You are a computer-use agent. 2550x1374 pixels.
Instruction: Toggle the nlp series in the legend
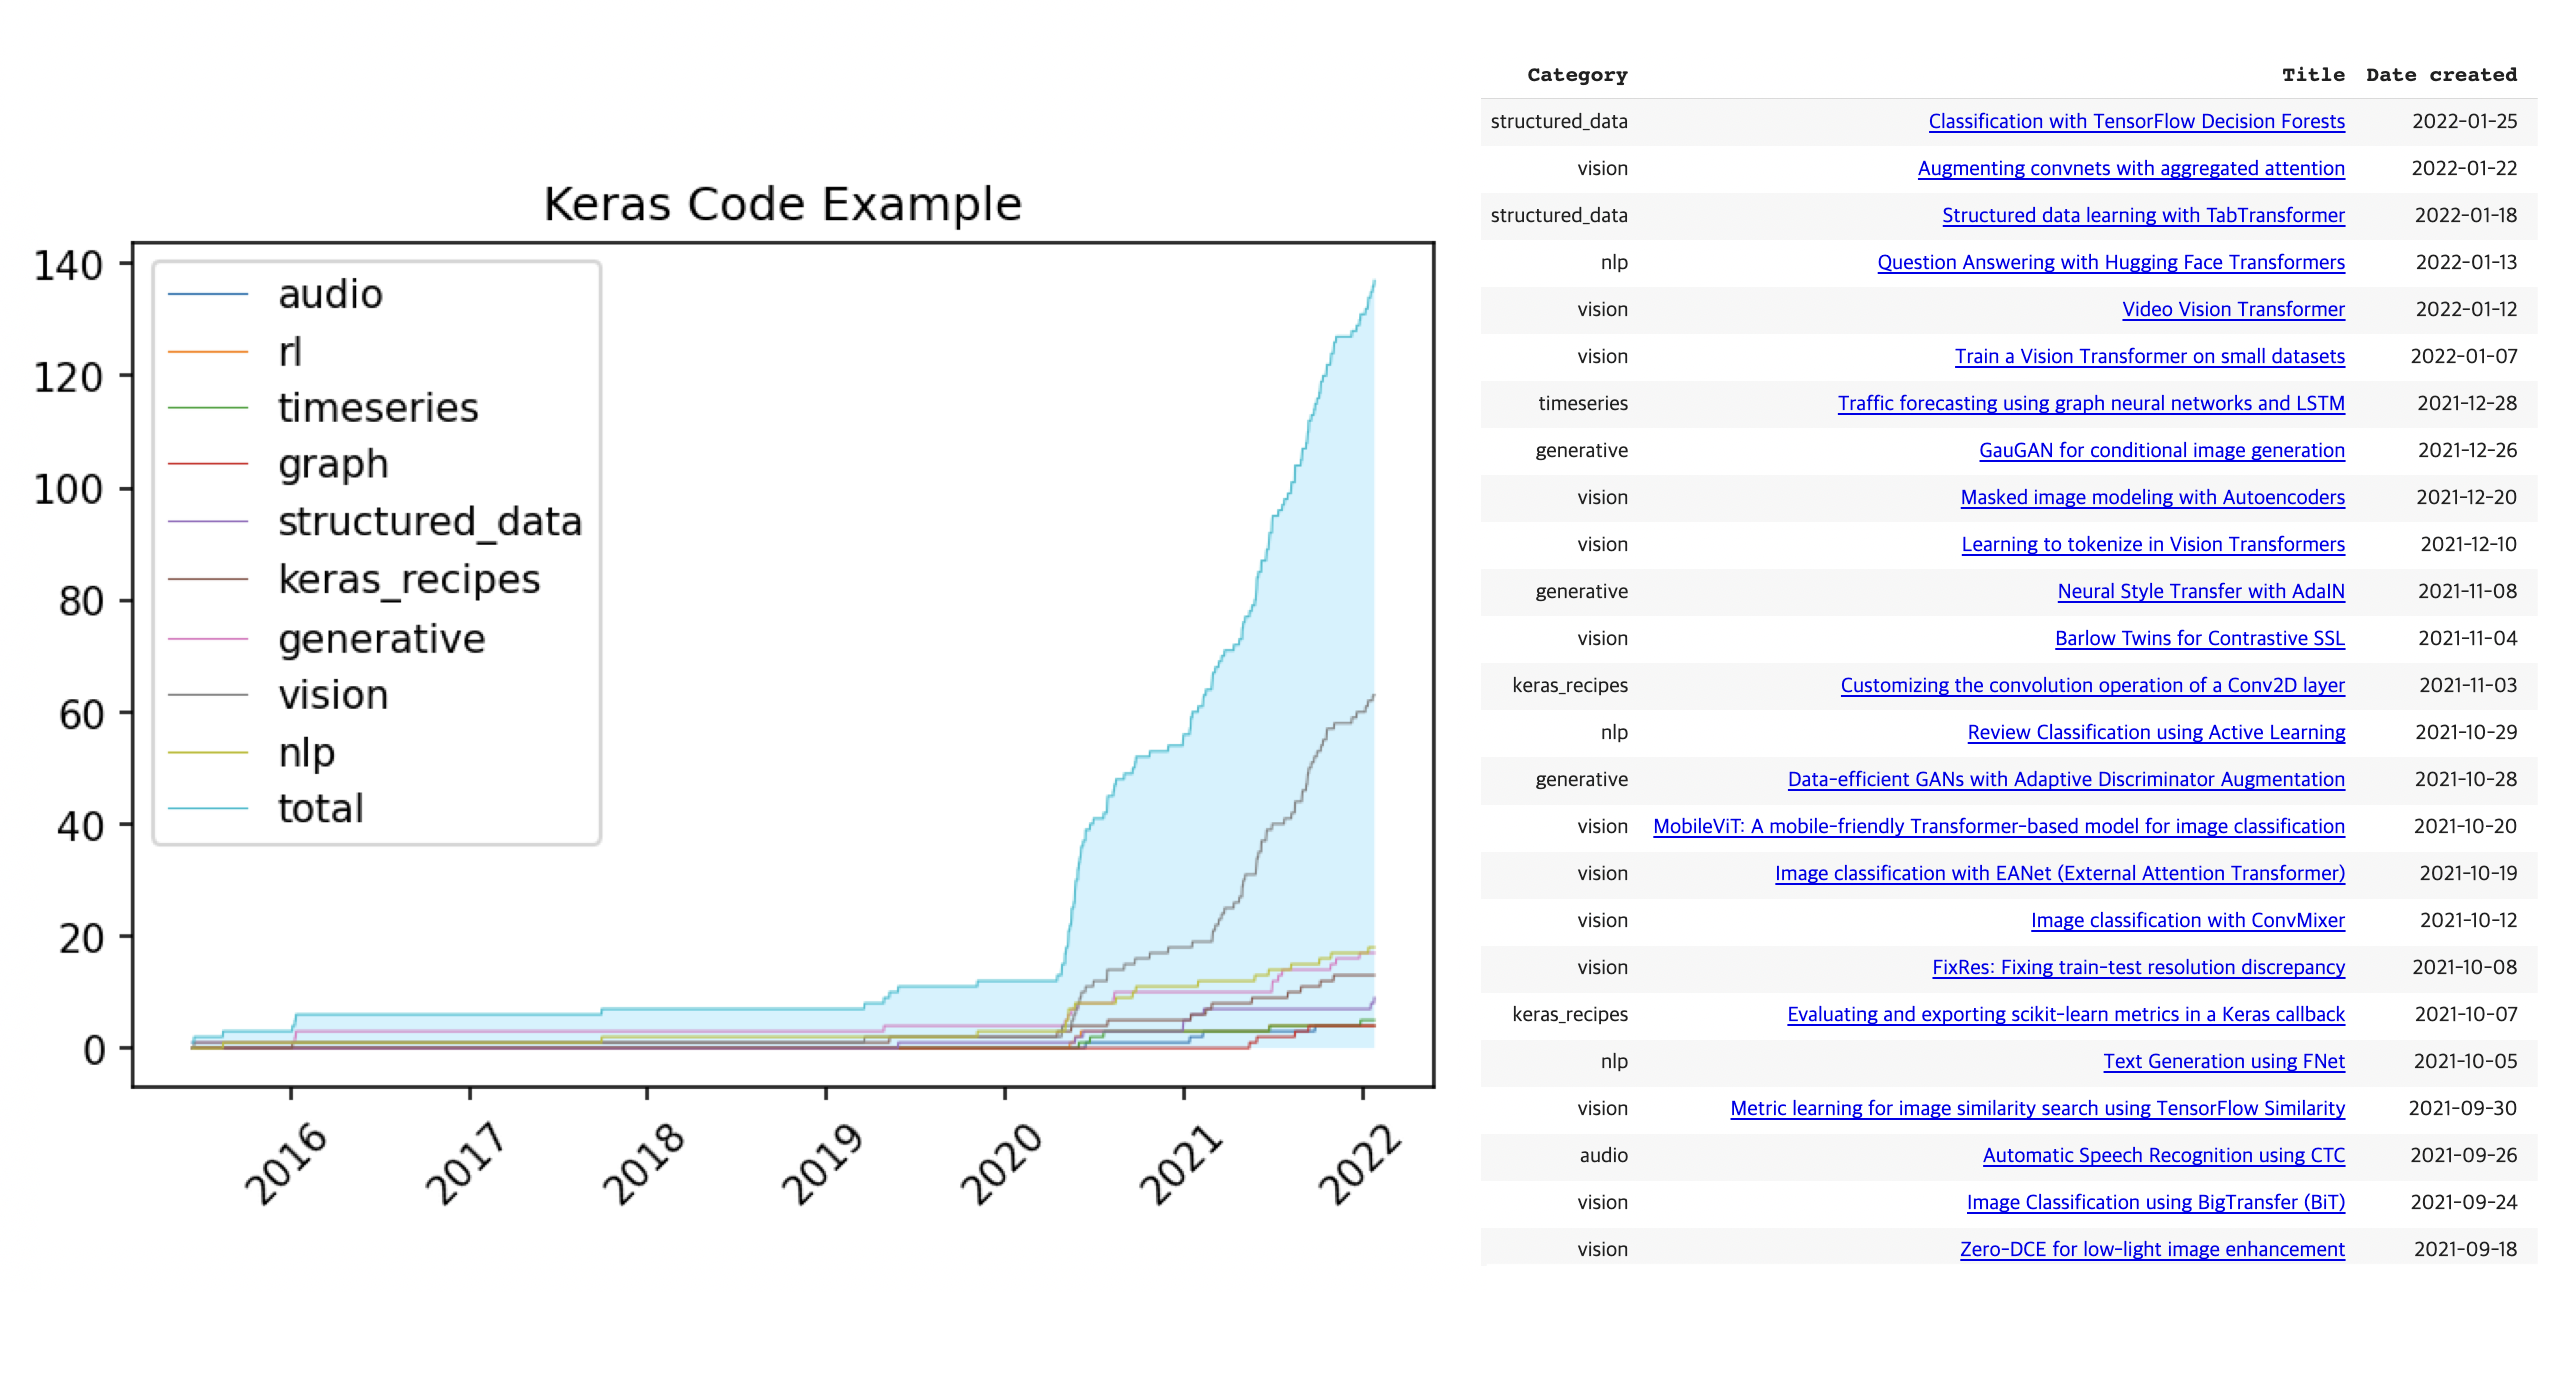click(x=307, y=752)
